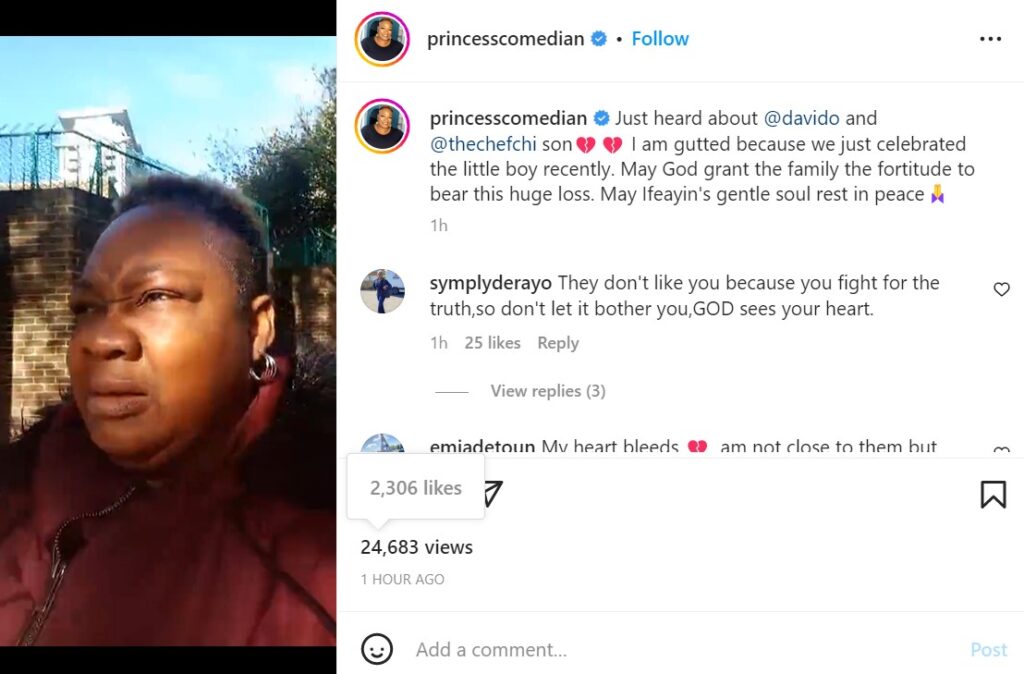Open the 24,683 views count
The height and width of the screenshot is (674, 1024).
pyautogui.click(x=417, y=547)
